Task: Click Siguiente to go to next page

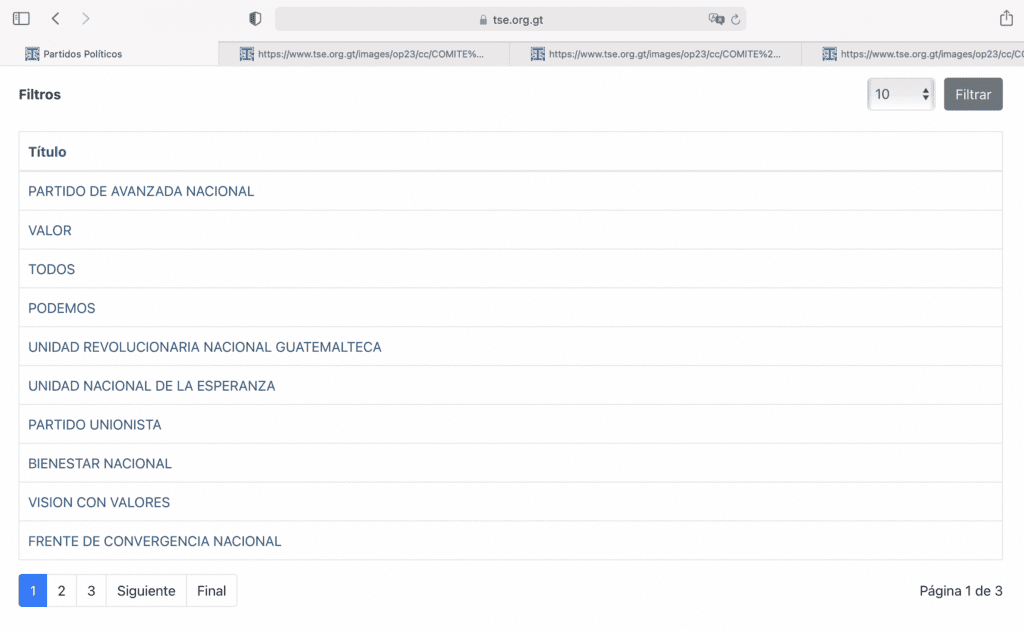Action: click(x=146, y=591)
